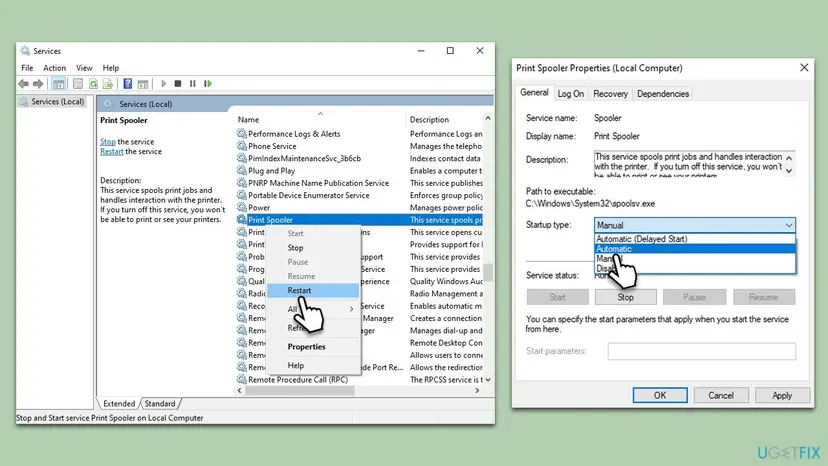Click gear icon beside Power service
This screenshot has height=466, width=828.
point(241,207)
